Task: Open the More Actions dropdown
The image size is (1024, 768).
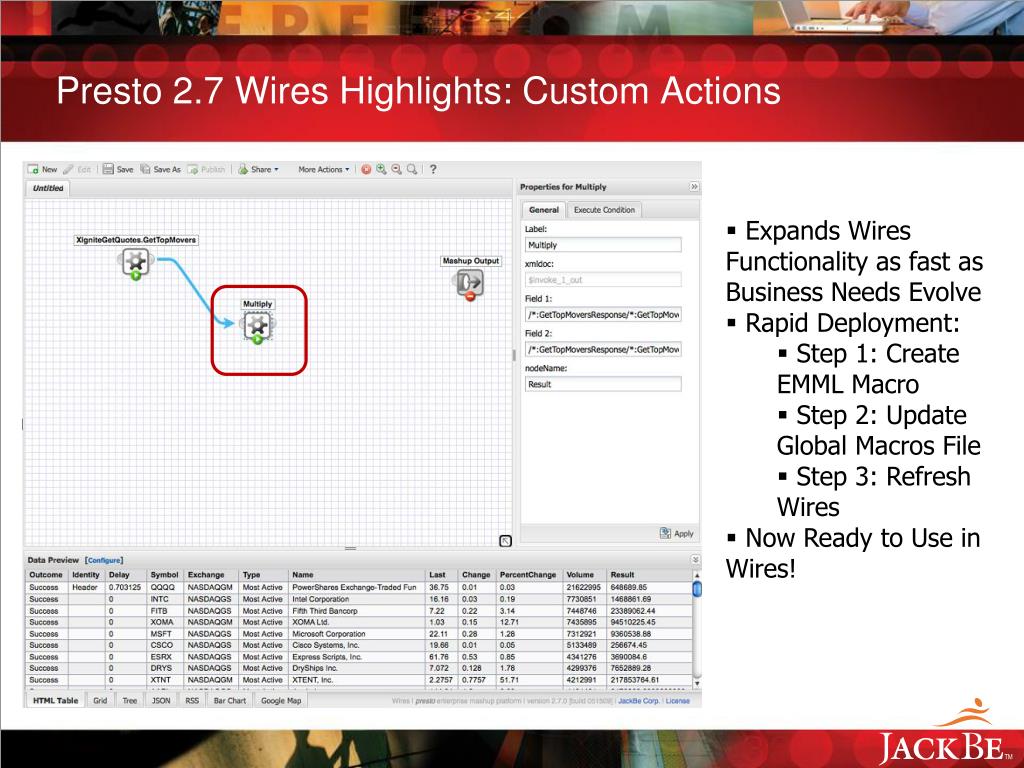Action: (x=323, y=169)
